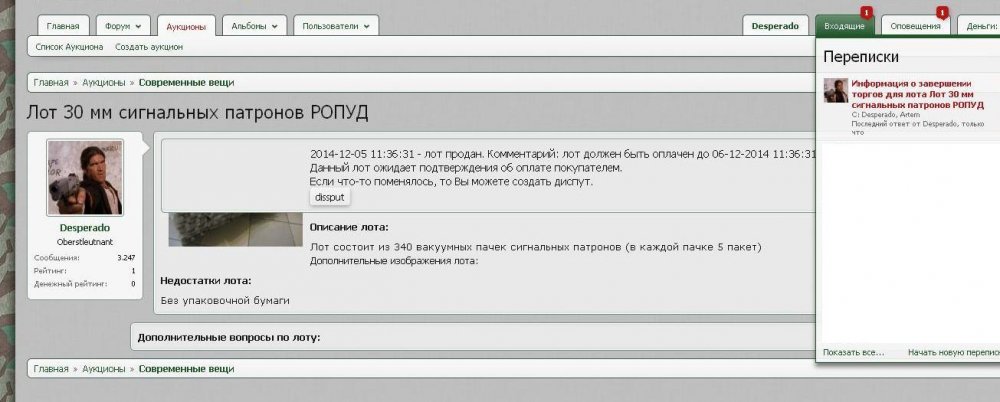Click the Недостатки лота label
1000x402 pixels.
point(205,281)
